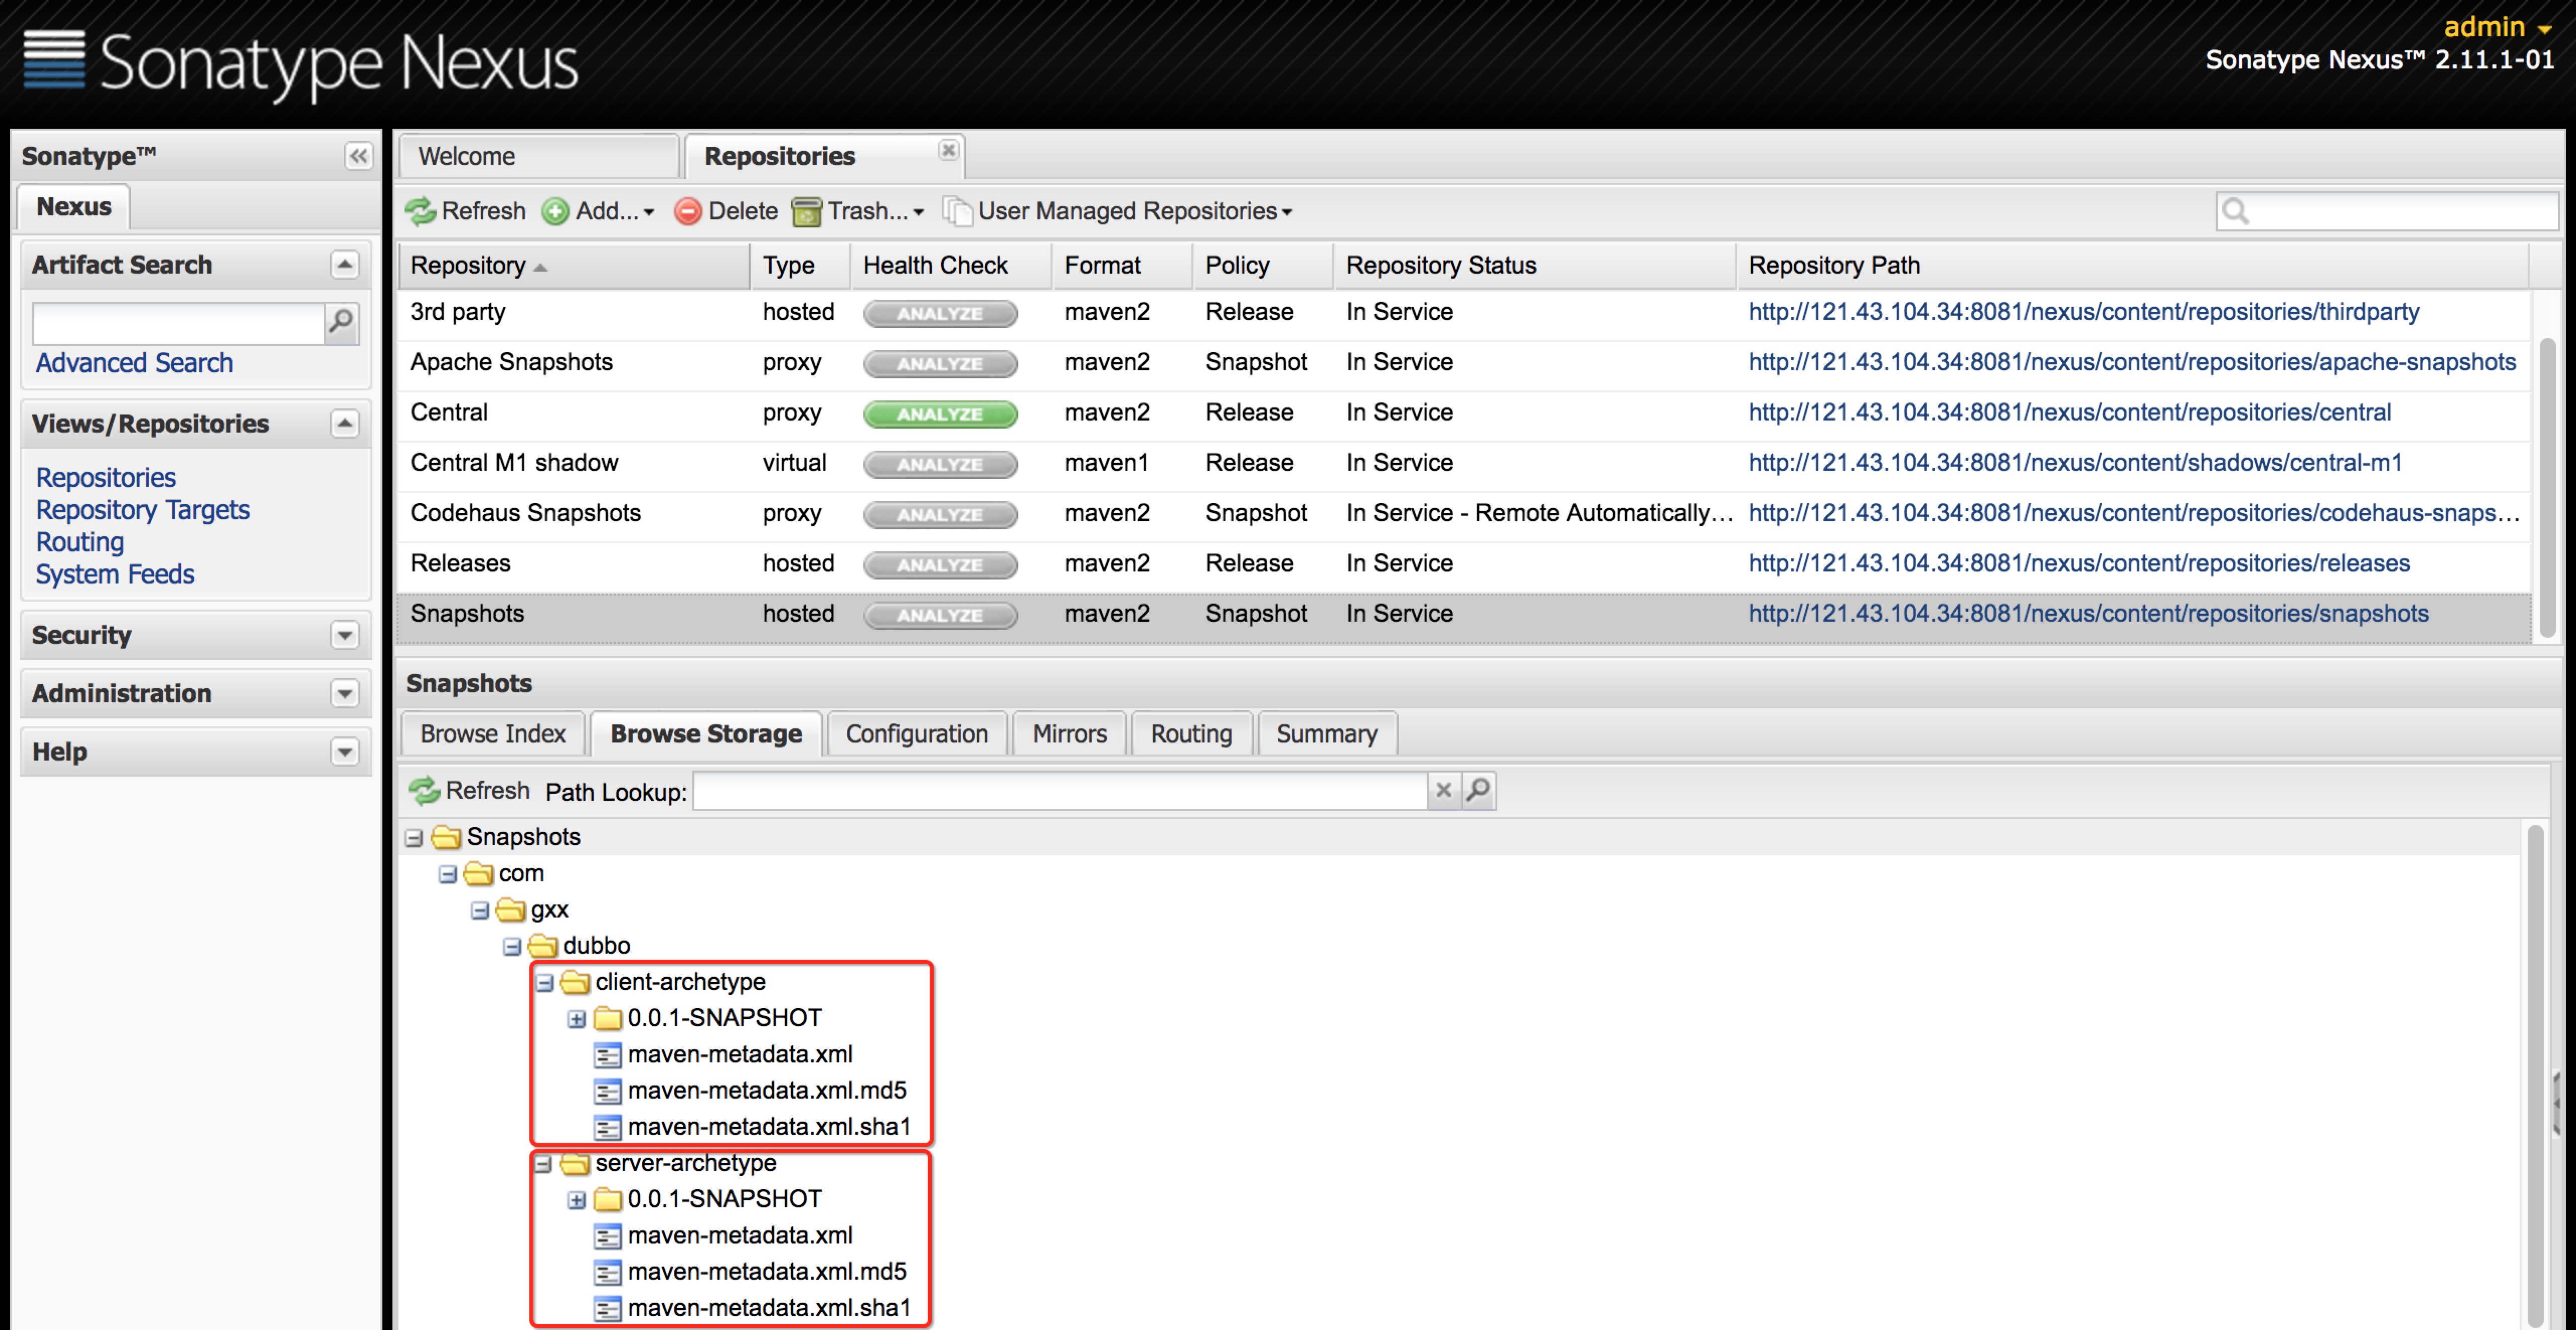Clear the Path Lookup field

1443,790
